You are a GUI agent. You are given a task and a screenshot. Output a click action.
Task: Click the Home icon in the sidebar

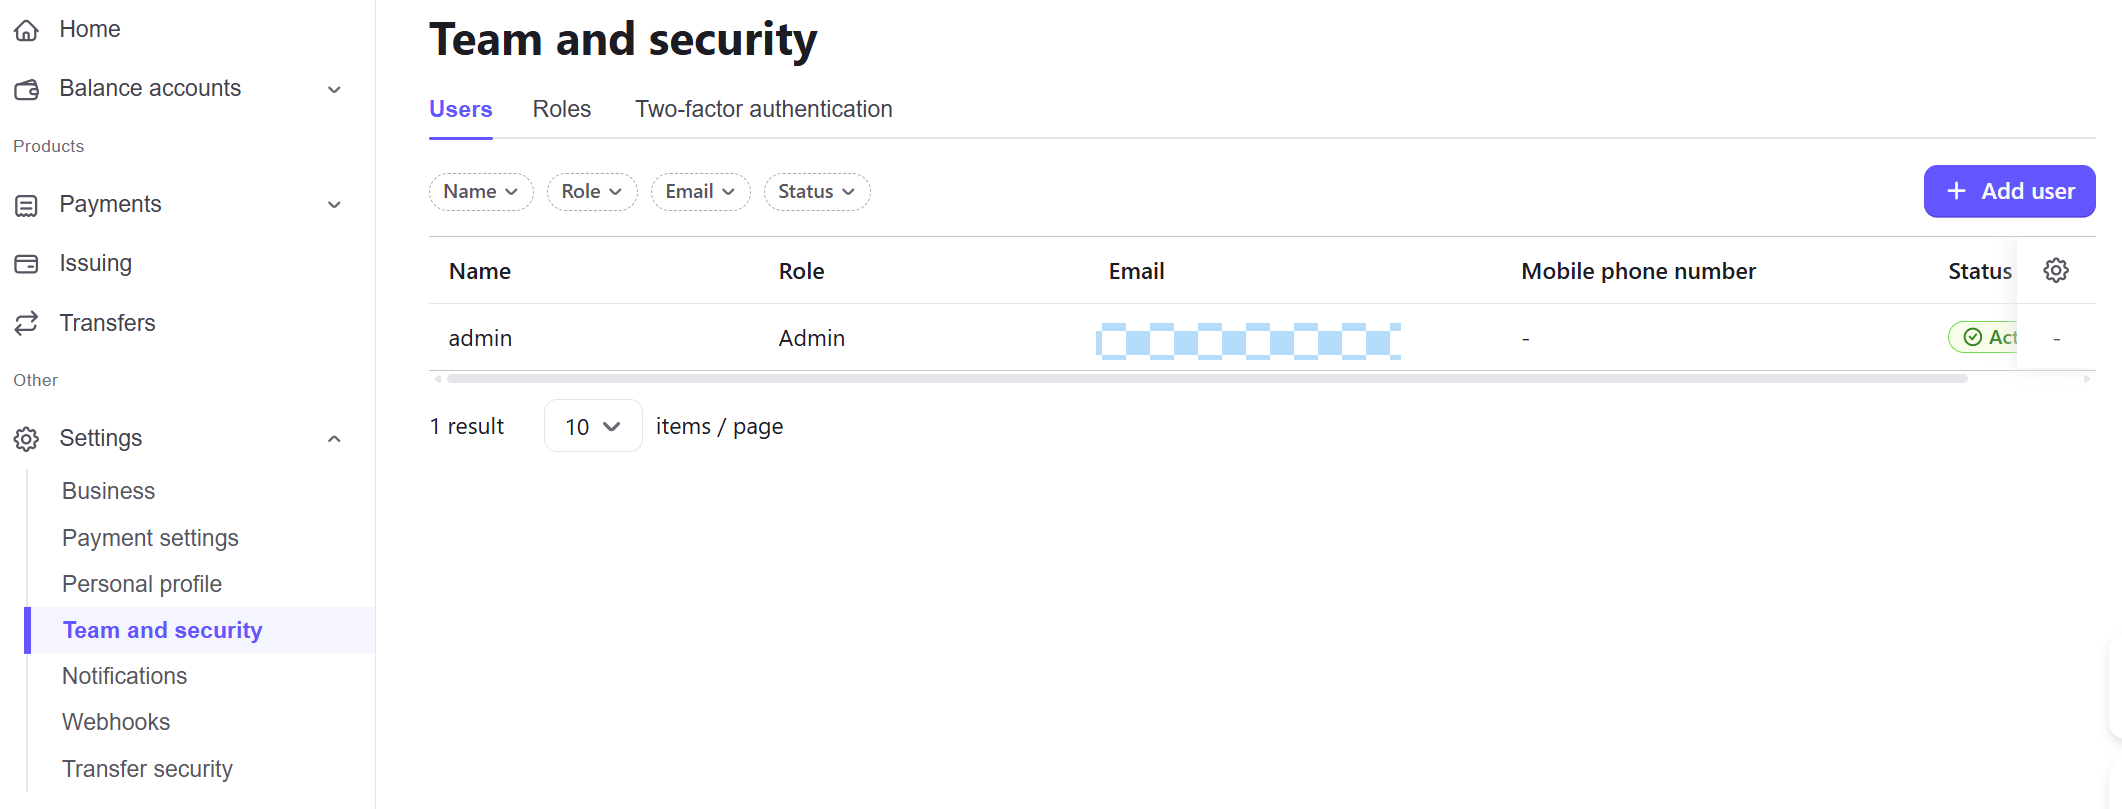(x=26, y=29)
